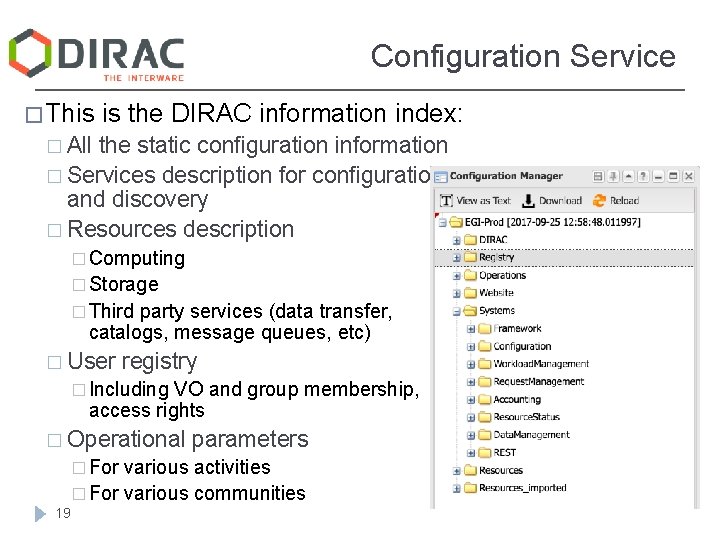Viewport: 720px width, 540px height.
Task: Expand the REST subfolder
Action: (x=471, y=453)
